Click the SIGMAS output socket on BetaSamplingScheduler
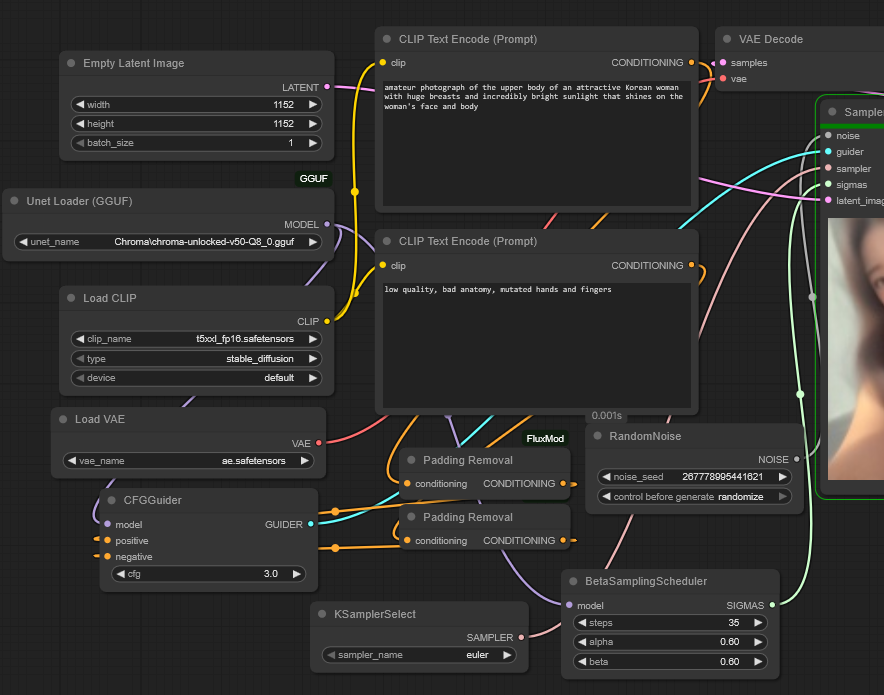This screenshot has height=695, width=884. [772, 605]
